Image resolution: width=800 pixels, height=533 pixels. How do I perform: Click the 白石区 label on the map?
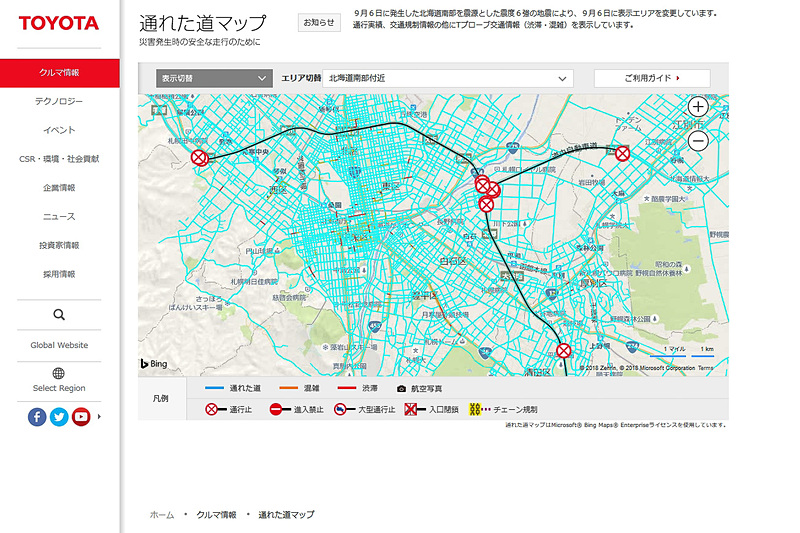[x=453, y=262]
